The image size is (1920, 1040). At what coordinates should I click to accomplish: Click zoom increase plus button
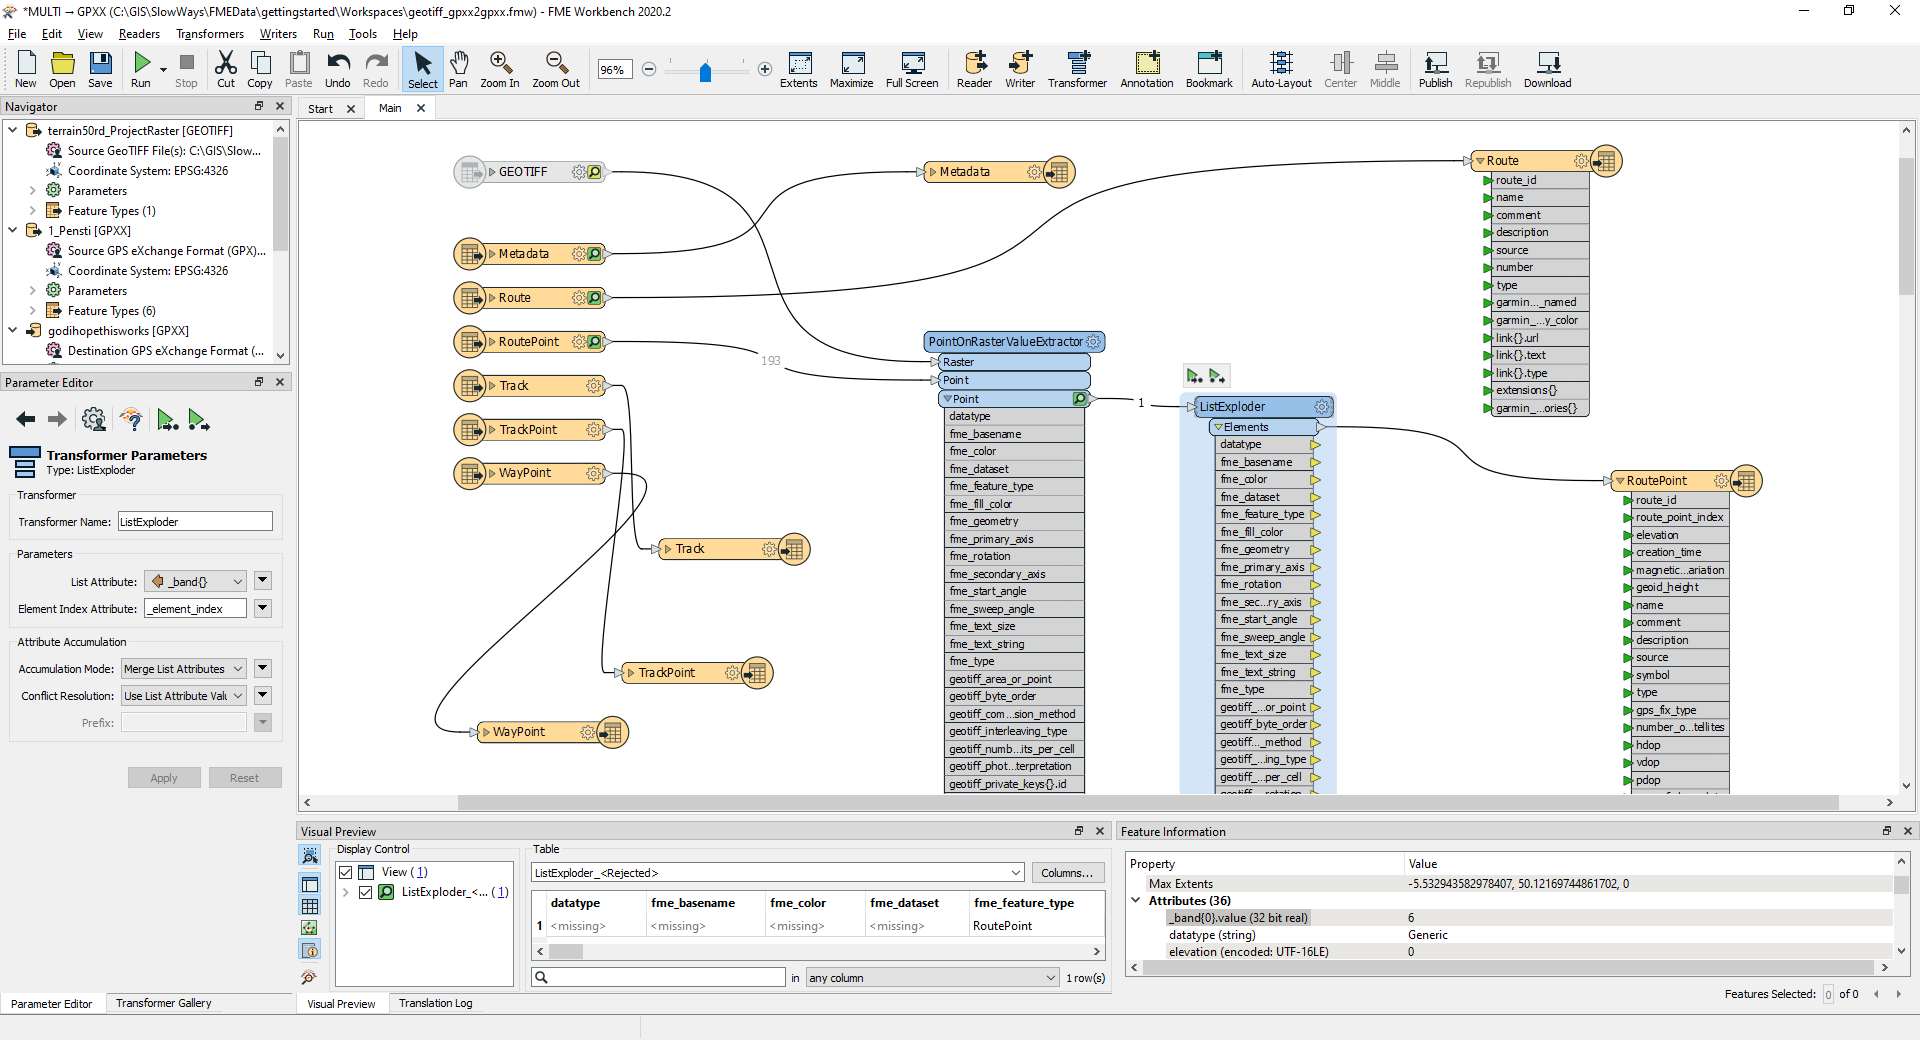click(x=765, y=69)
